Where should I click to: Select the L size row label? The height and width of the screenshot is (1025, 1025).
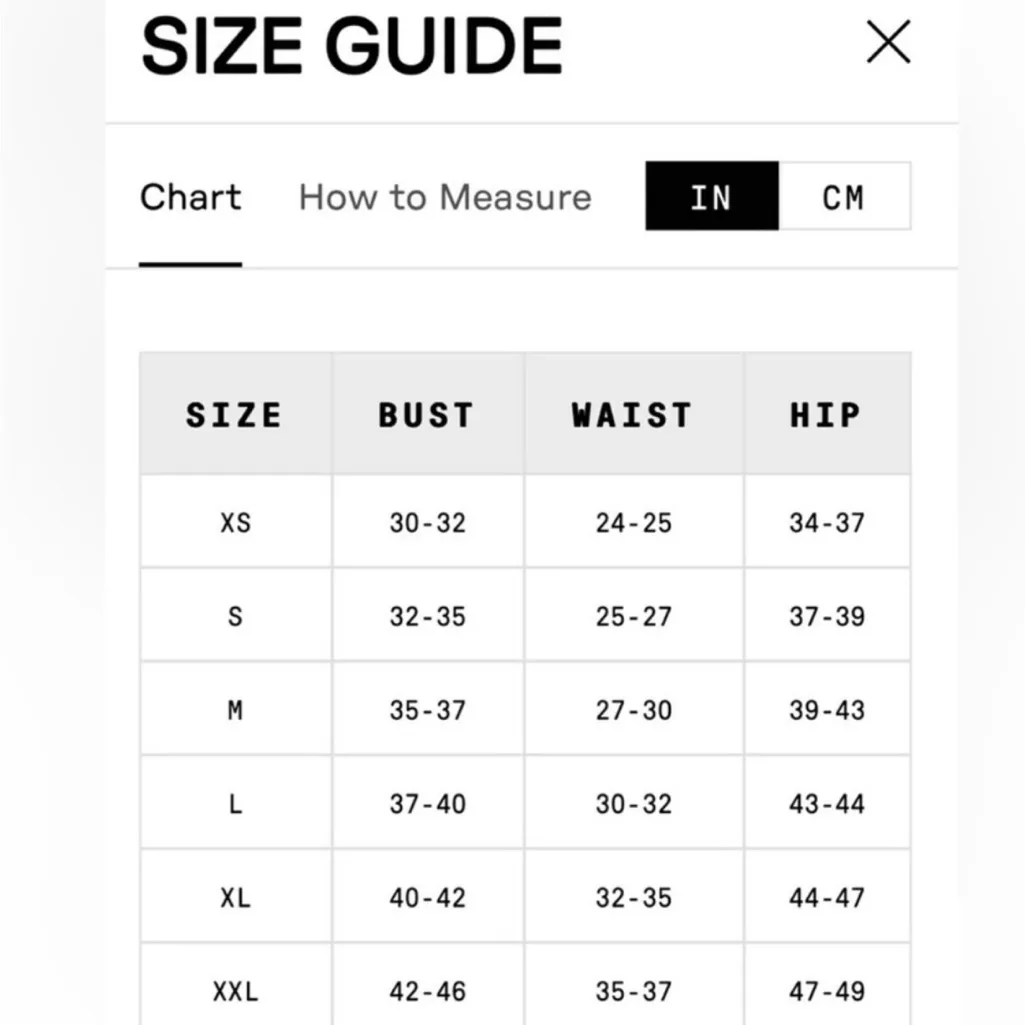pos(235,804)
